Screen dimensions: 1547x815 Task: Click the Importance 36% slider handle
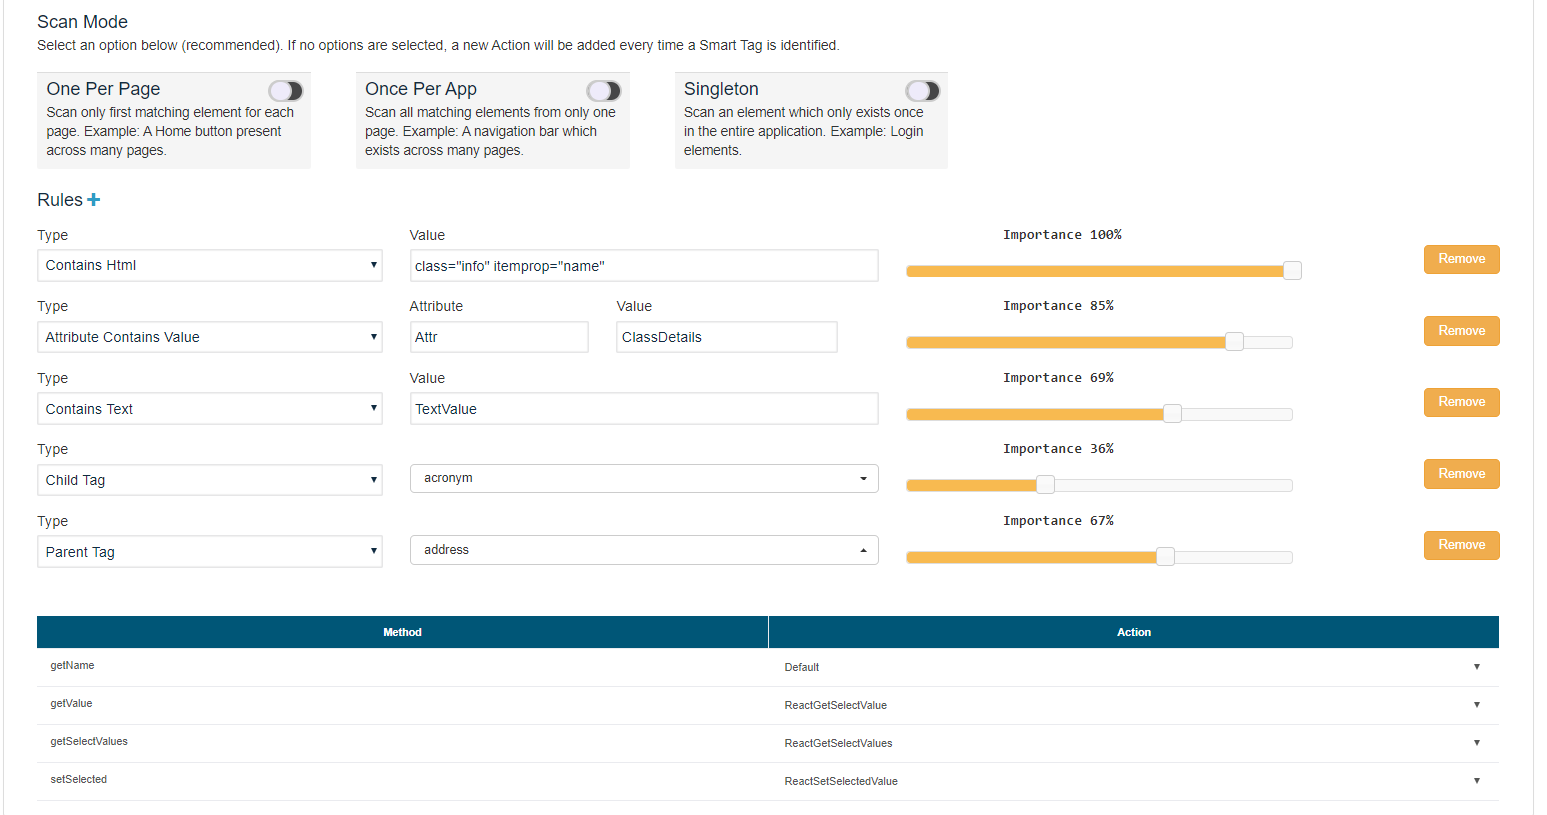[x=1045, y=485]
